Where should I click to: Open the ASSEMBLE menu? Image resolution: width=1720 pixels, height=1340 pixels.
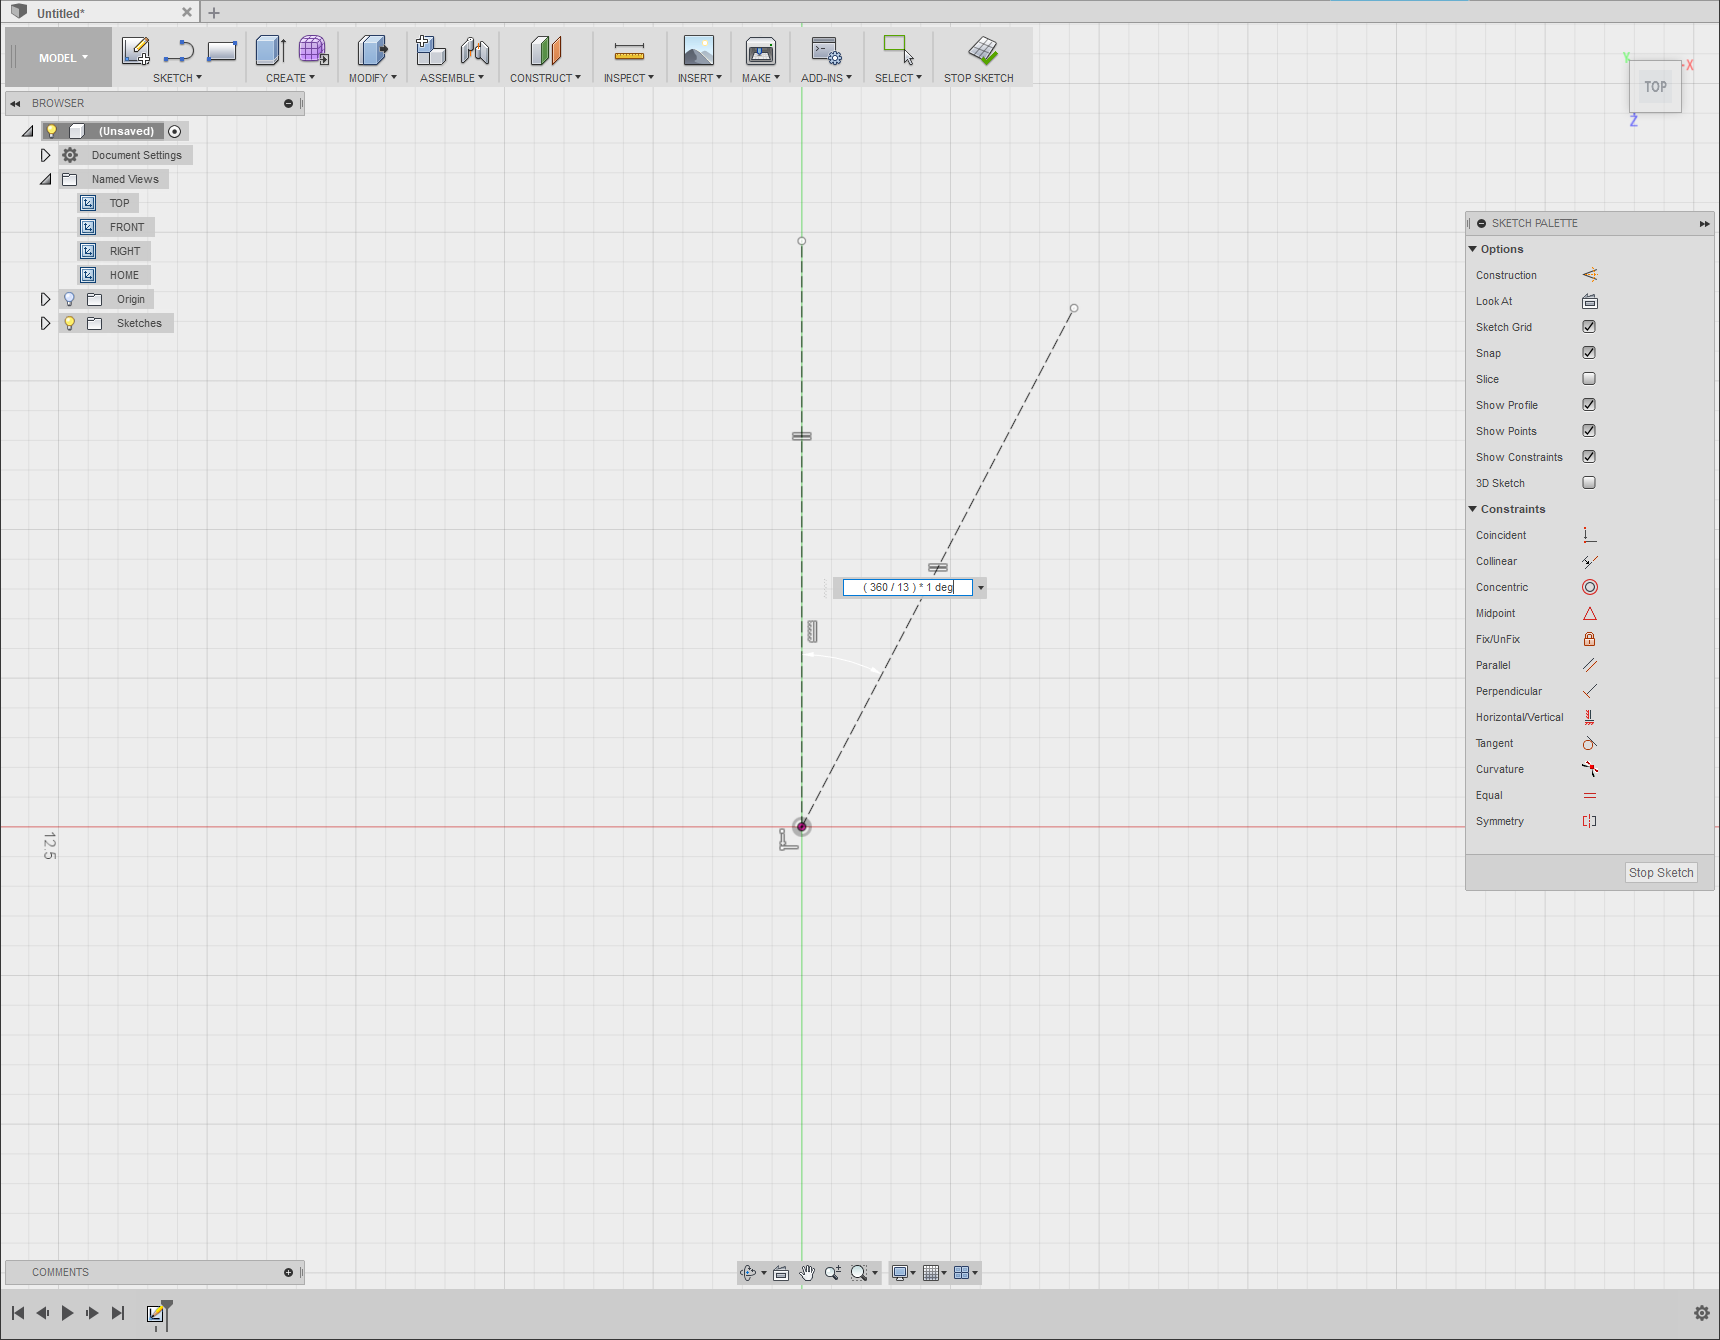[452, 78]
